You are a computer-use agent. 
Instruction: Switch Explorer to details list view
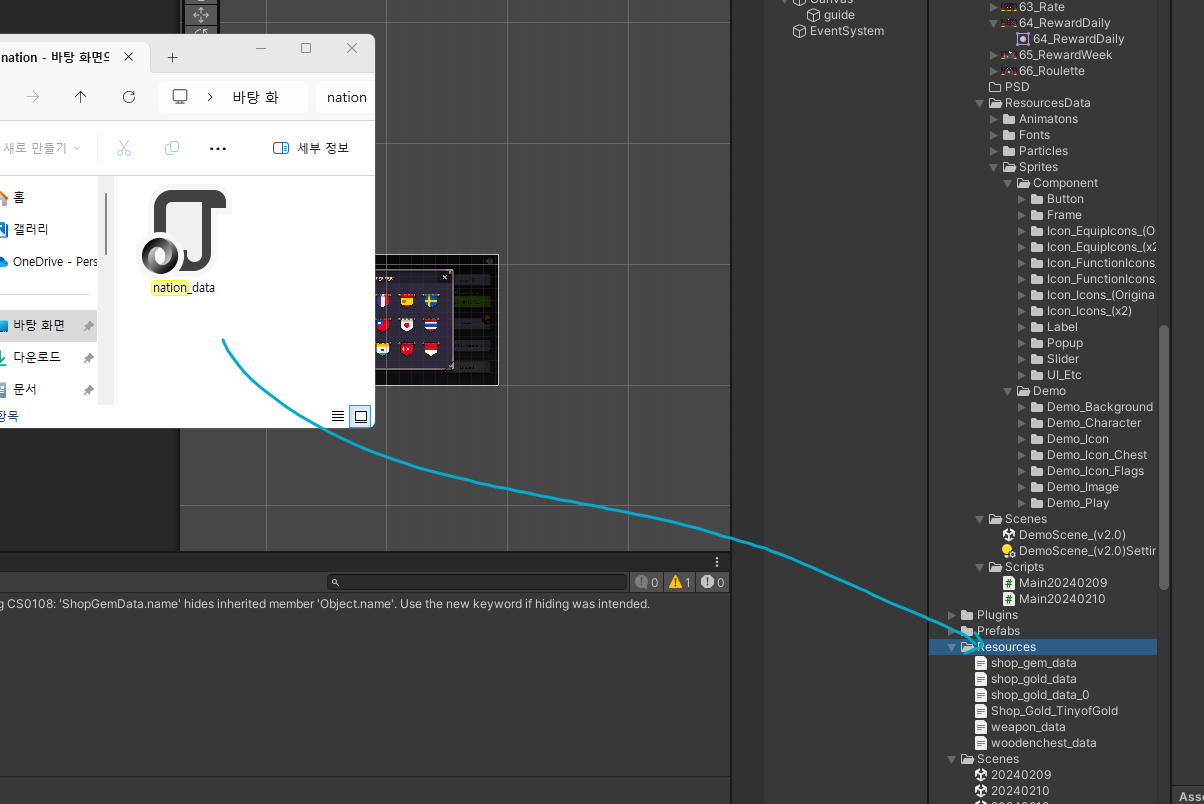coord(338,416)
